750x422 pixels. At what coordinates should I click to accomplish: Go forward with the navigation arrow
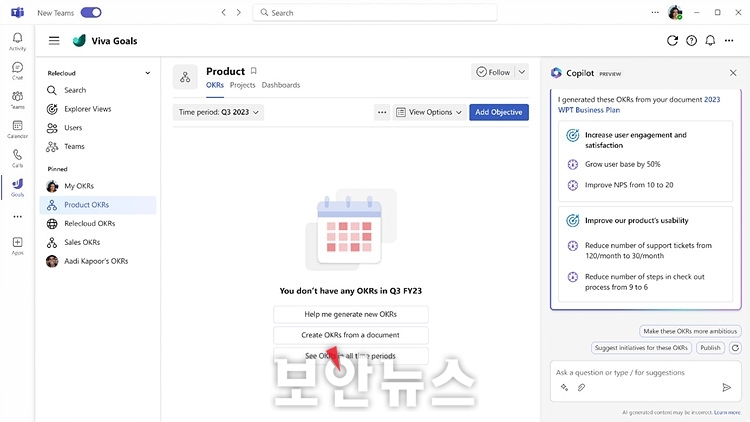click(239, 12)
